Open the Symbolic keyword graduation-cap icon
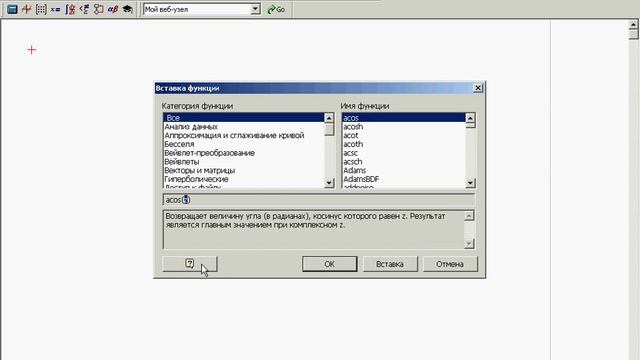This screenshot has width=640, height=360. pos(127,9)
